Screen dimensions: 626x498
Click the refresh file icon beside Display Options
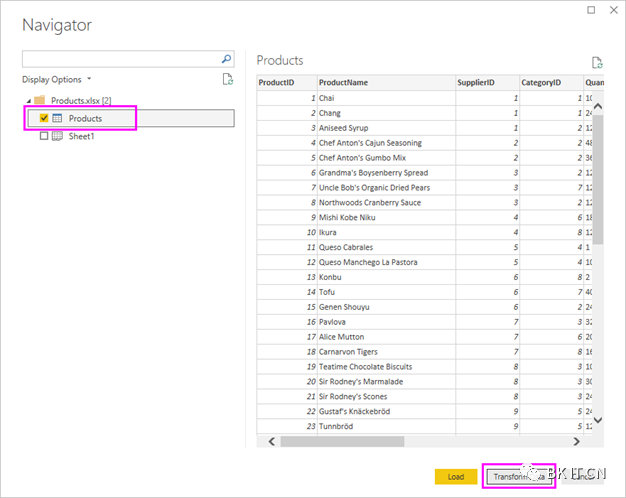point(228,79)
